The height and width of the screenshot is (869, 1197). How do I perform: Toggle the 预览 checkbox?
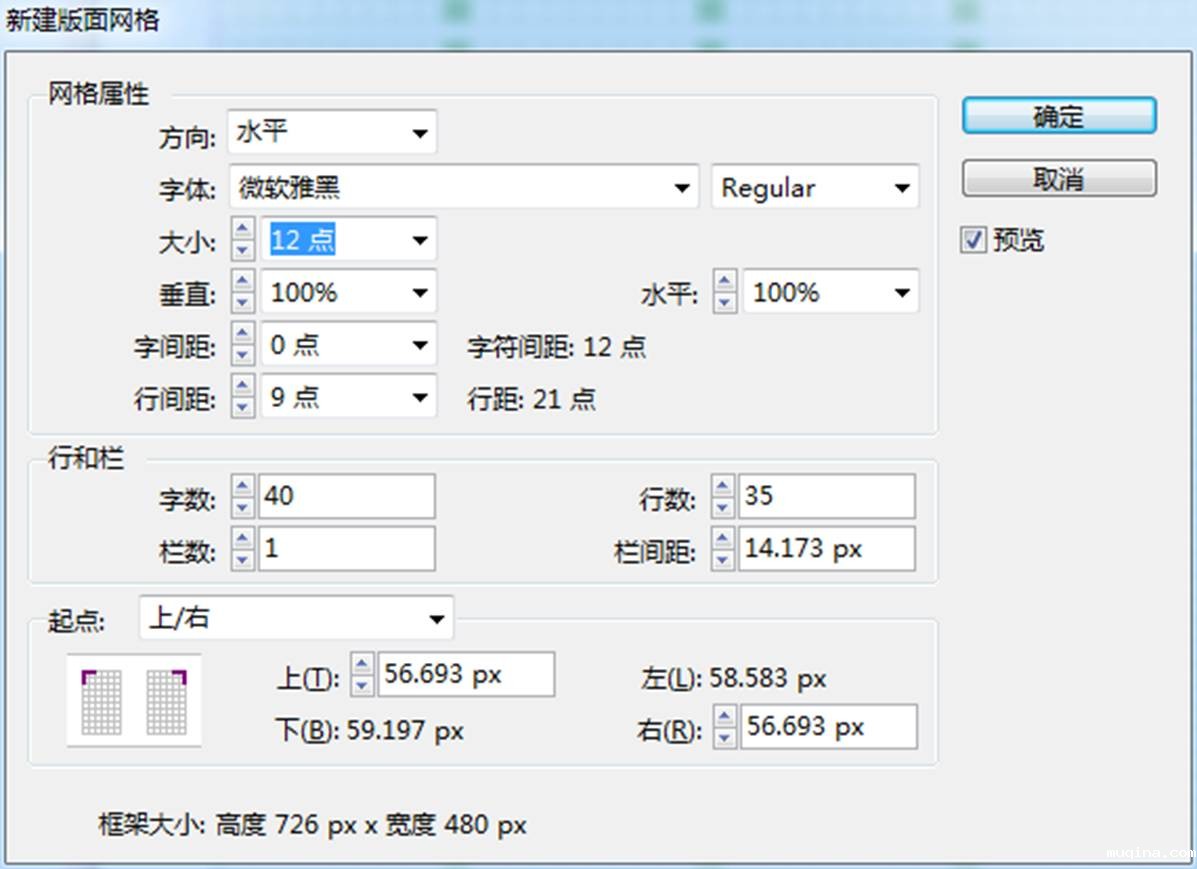coord(973,240)
